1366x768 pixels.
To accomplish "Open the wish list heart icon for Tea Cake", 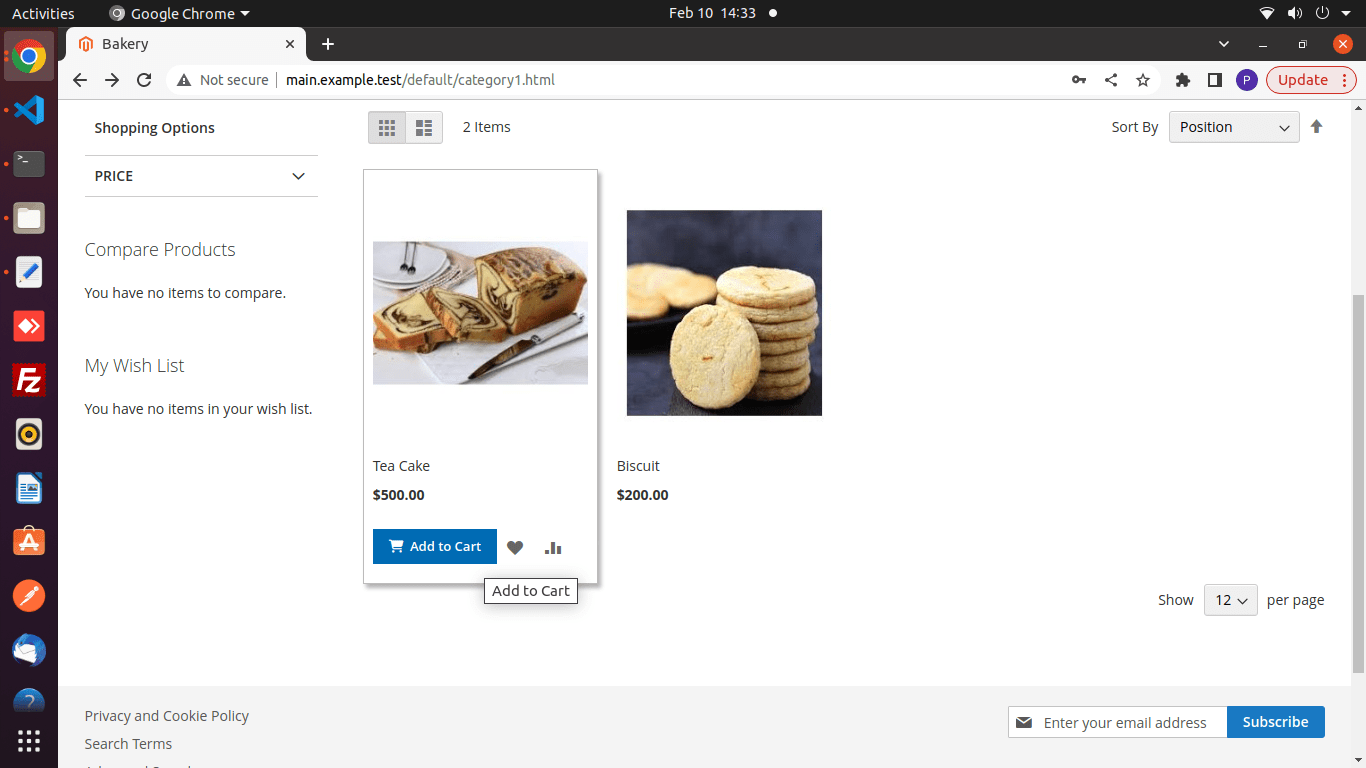I will click(x=515, y=547).
